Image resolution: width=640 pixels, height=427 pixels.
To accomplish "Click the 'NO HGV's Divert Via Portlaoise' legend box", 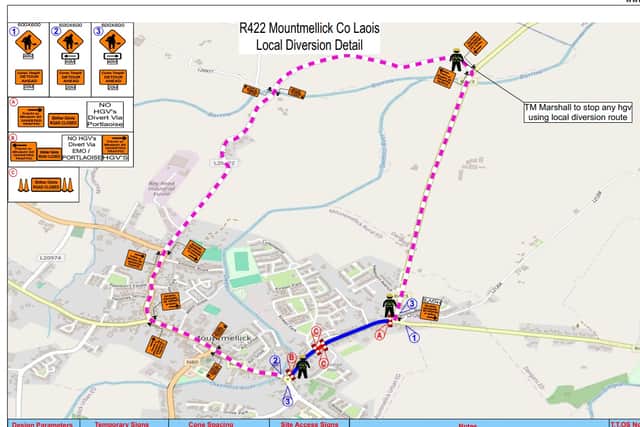I will point(105,115).
